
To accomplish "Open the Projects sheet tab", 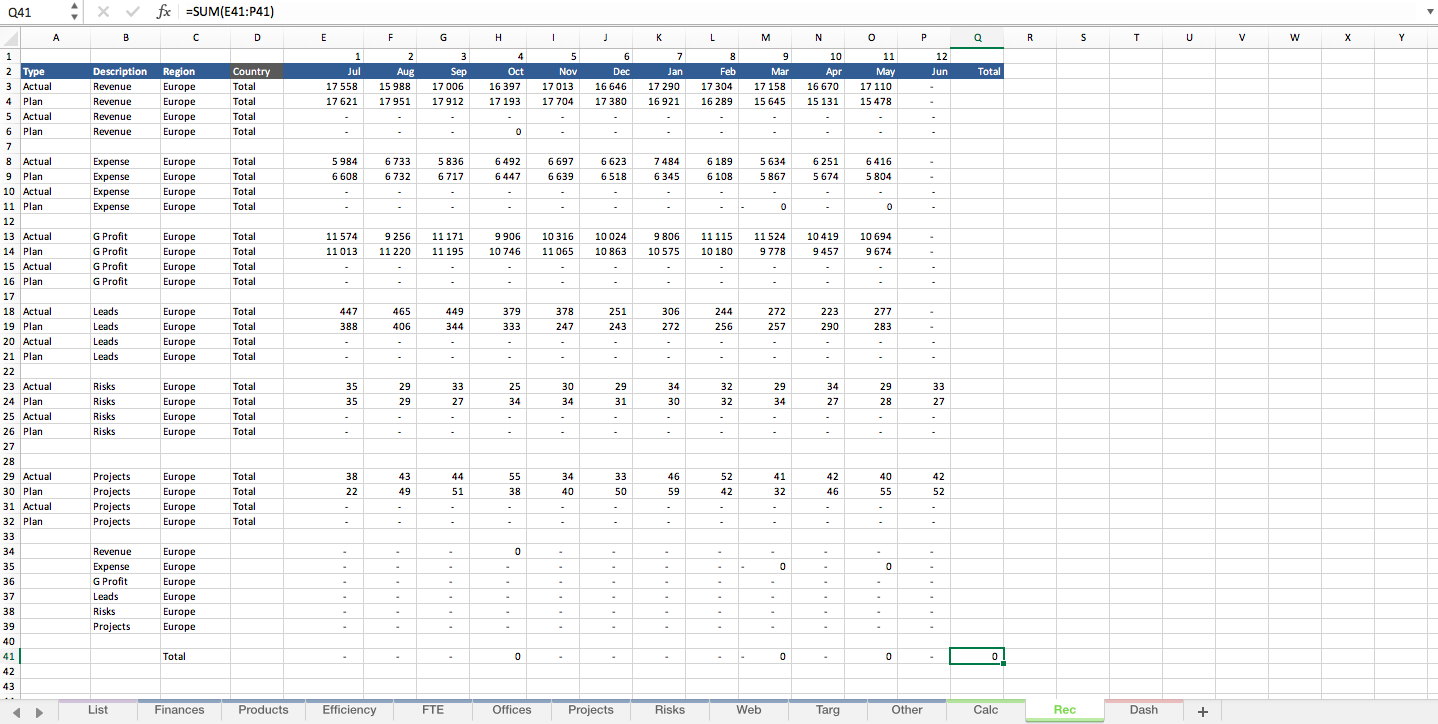I will click(590, 710).
